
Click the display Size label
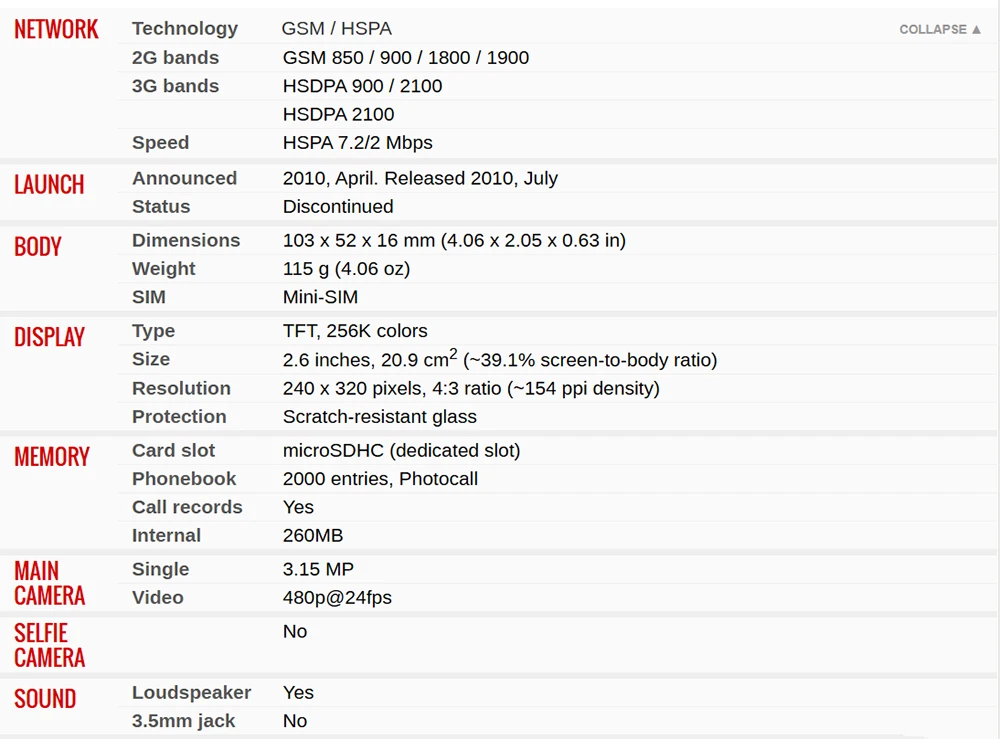click(151, 359)
